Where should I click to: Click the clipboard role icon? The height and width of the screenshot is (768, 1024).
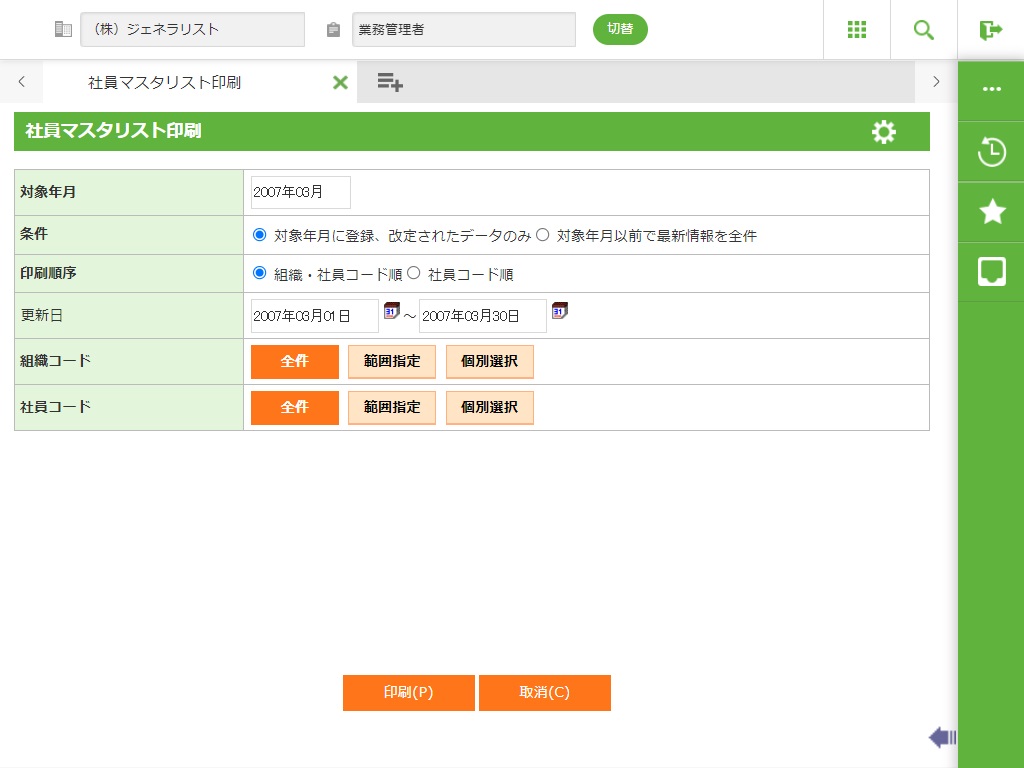pyautogui.click(x=333, y=29)
